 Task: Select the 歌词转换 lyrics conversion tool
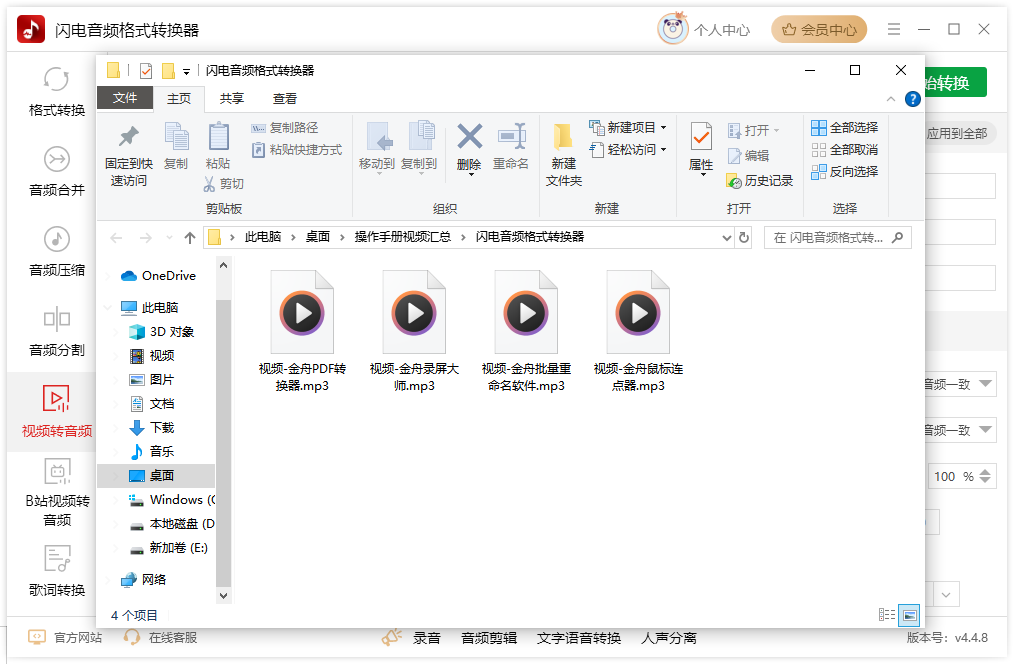56,572
